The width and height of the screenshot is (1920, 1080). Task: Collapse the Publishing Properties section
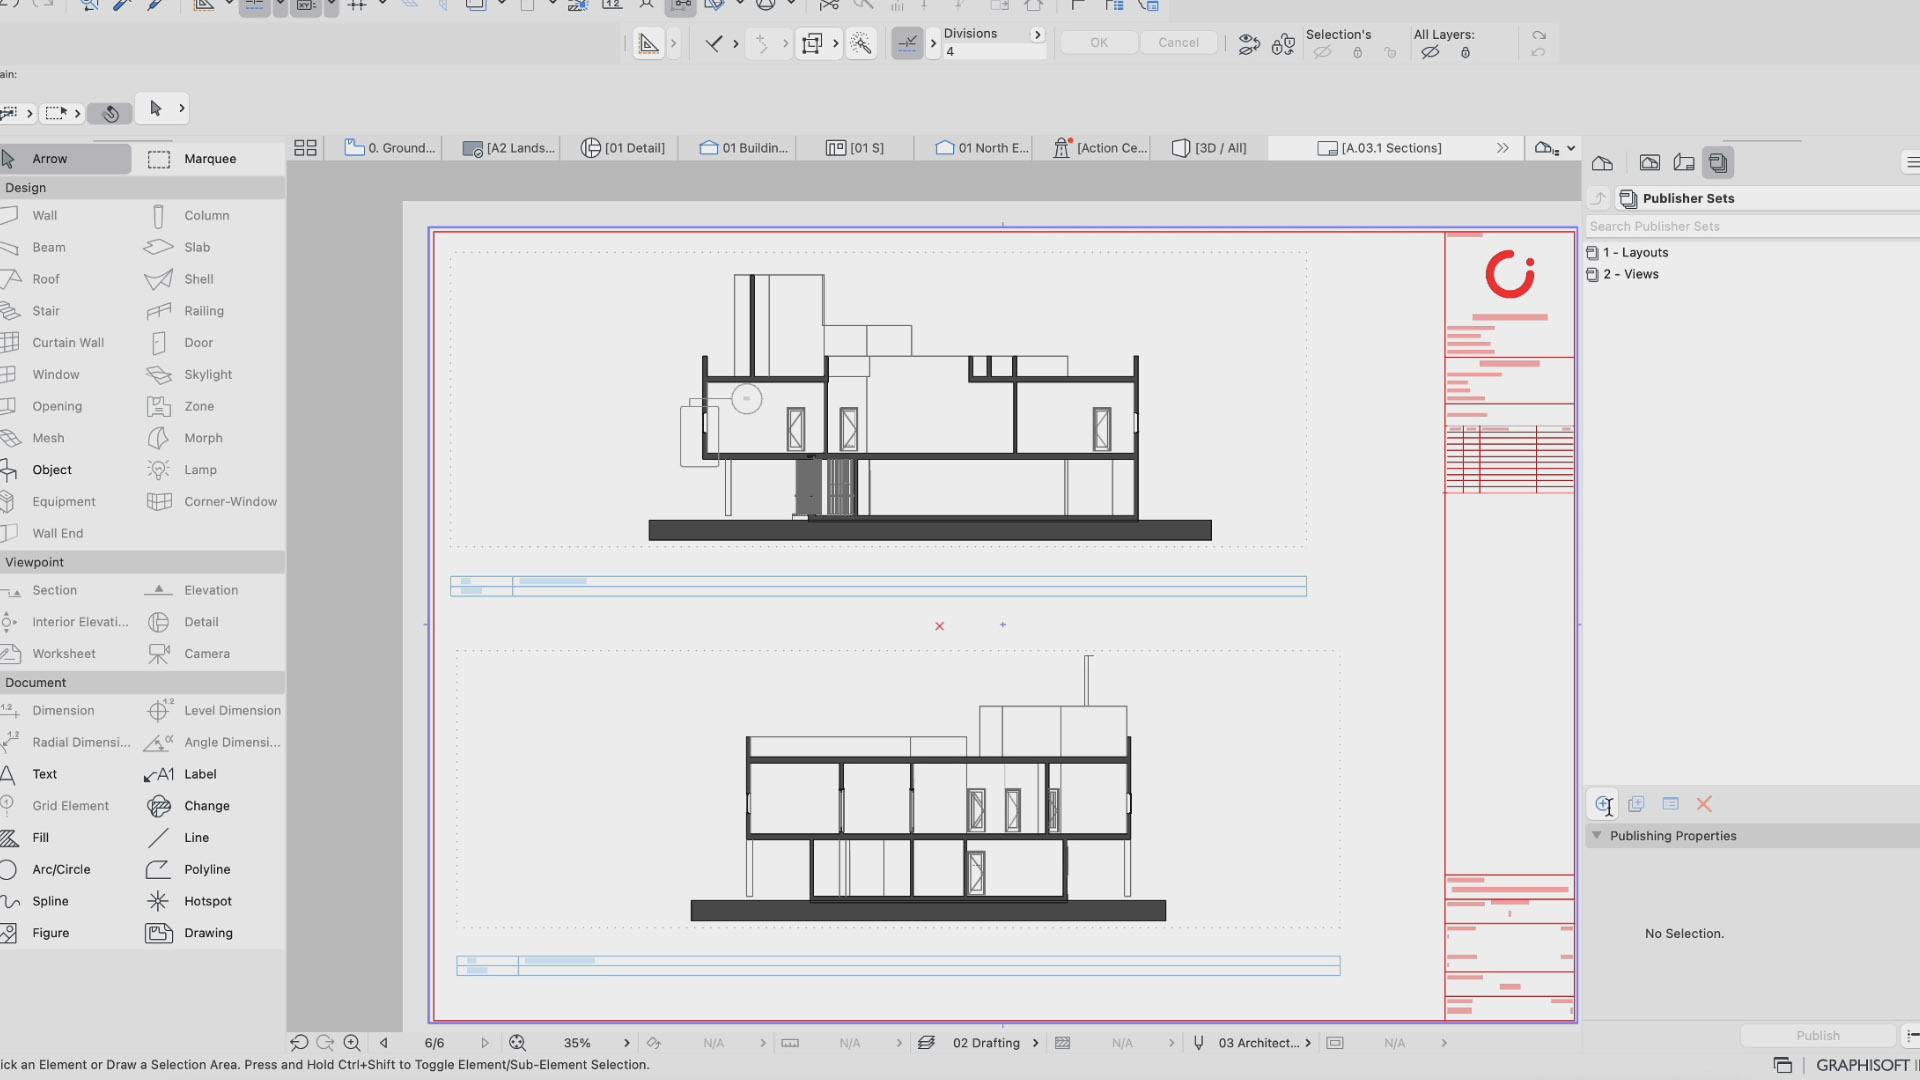point(1597,836)
